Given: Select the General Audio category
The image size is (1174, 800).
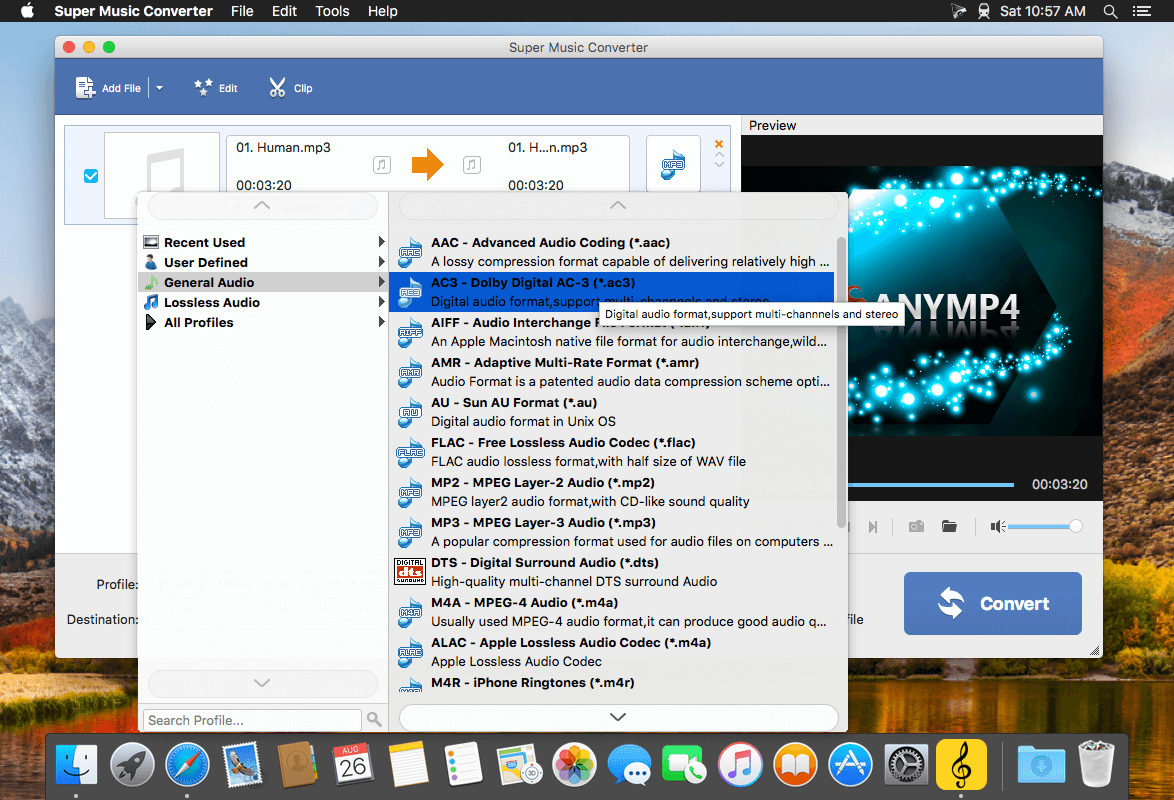Looking at the screenshot, I should (264, 282).
